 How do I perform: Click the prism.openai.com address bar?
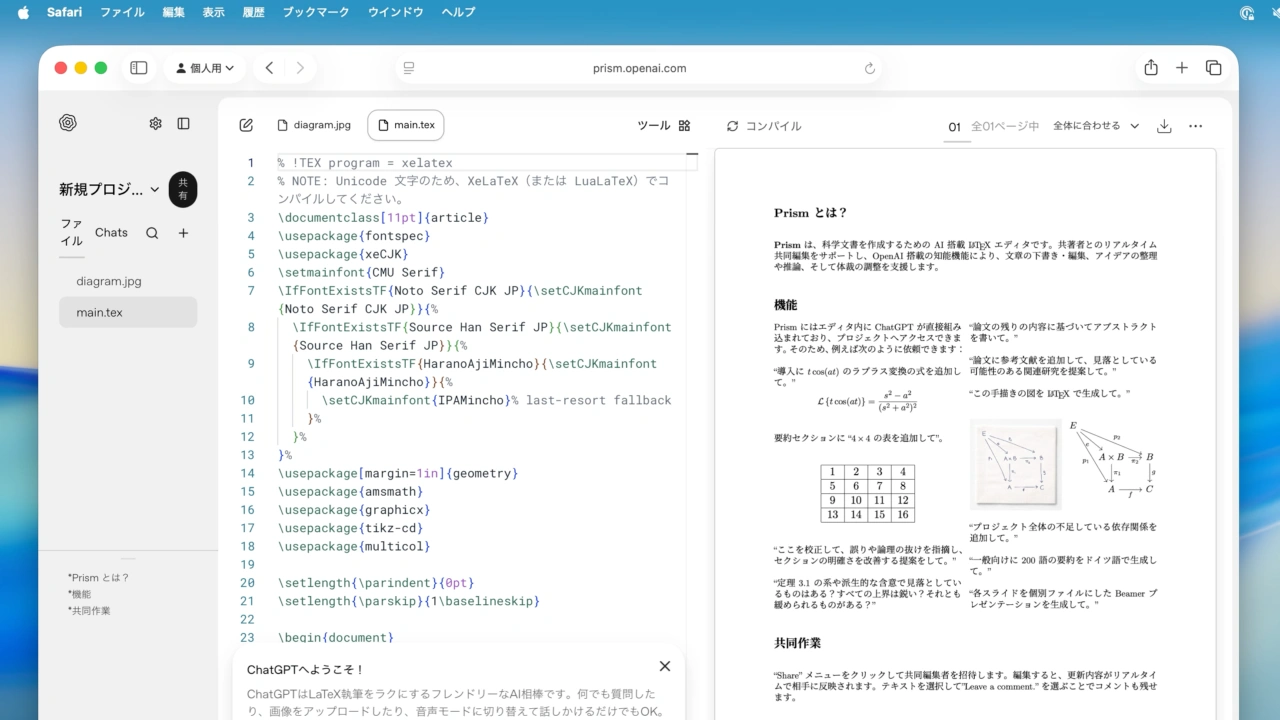(x=639, y=68)
